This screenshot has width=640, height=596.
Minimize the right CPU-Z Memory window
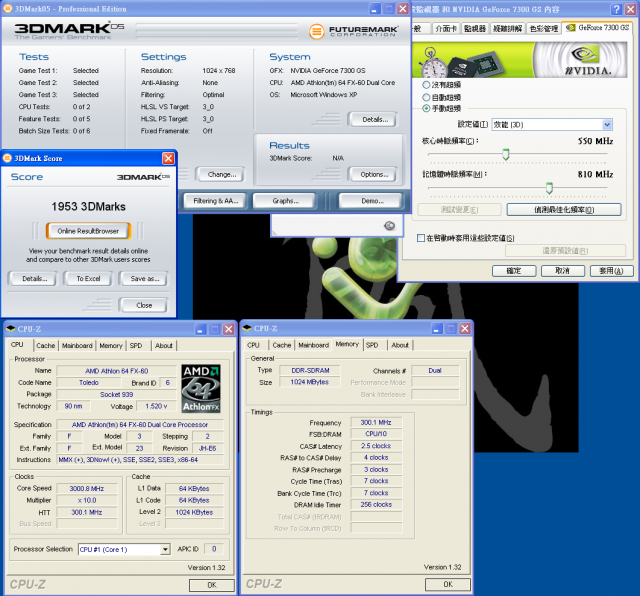coord(437,329)
